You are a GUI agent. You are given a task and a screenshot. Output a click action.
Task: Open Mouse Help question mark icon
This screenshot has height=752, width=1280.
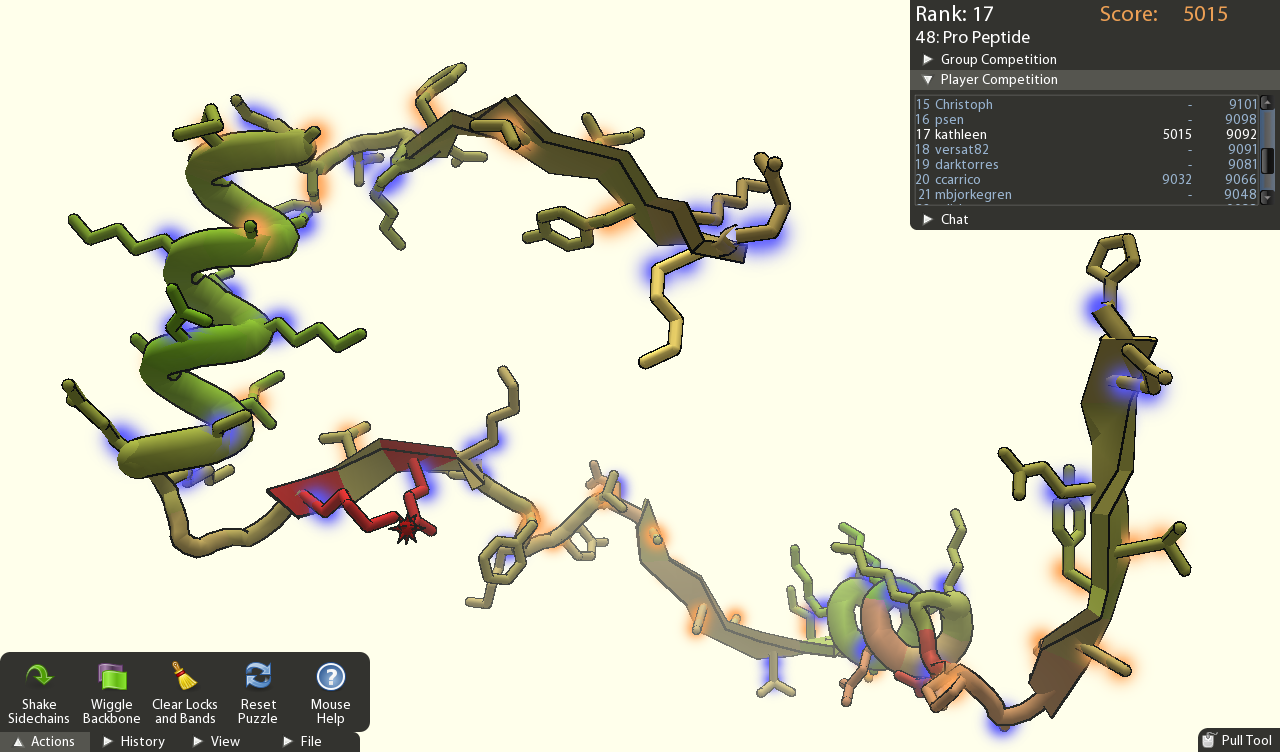(330, 678)
